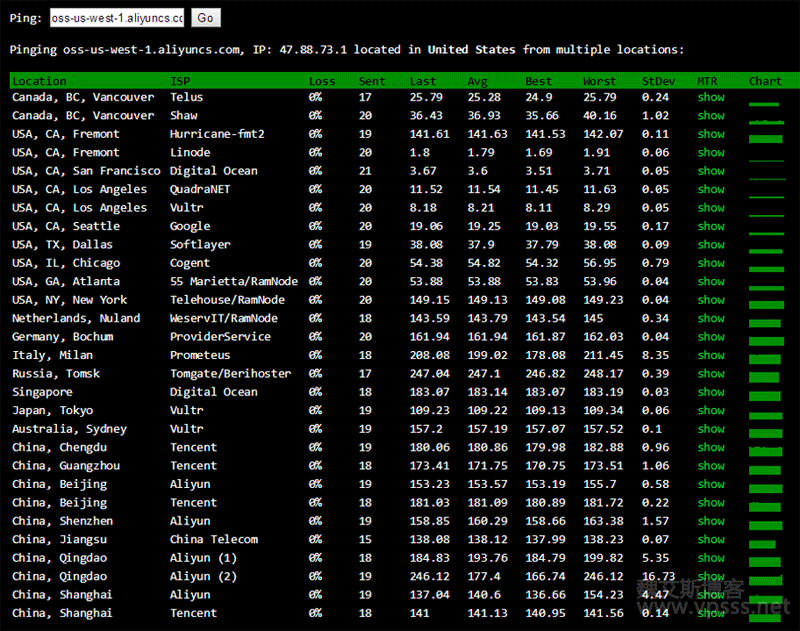Click latency chart bar for Hurricane-fmt2 row
The image size is (800, 631).
(765, 139)
